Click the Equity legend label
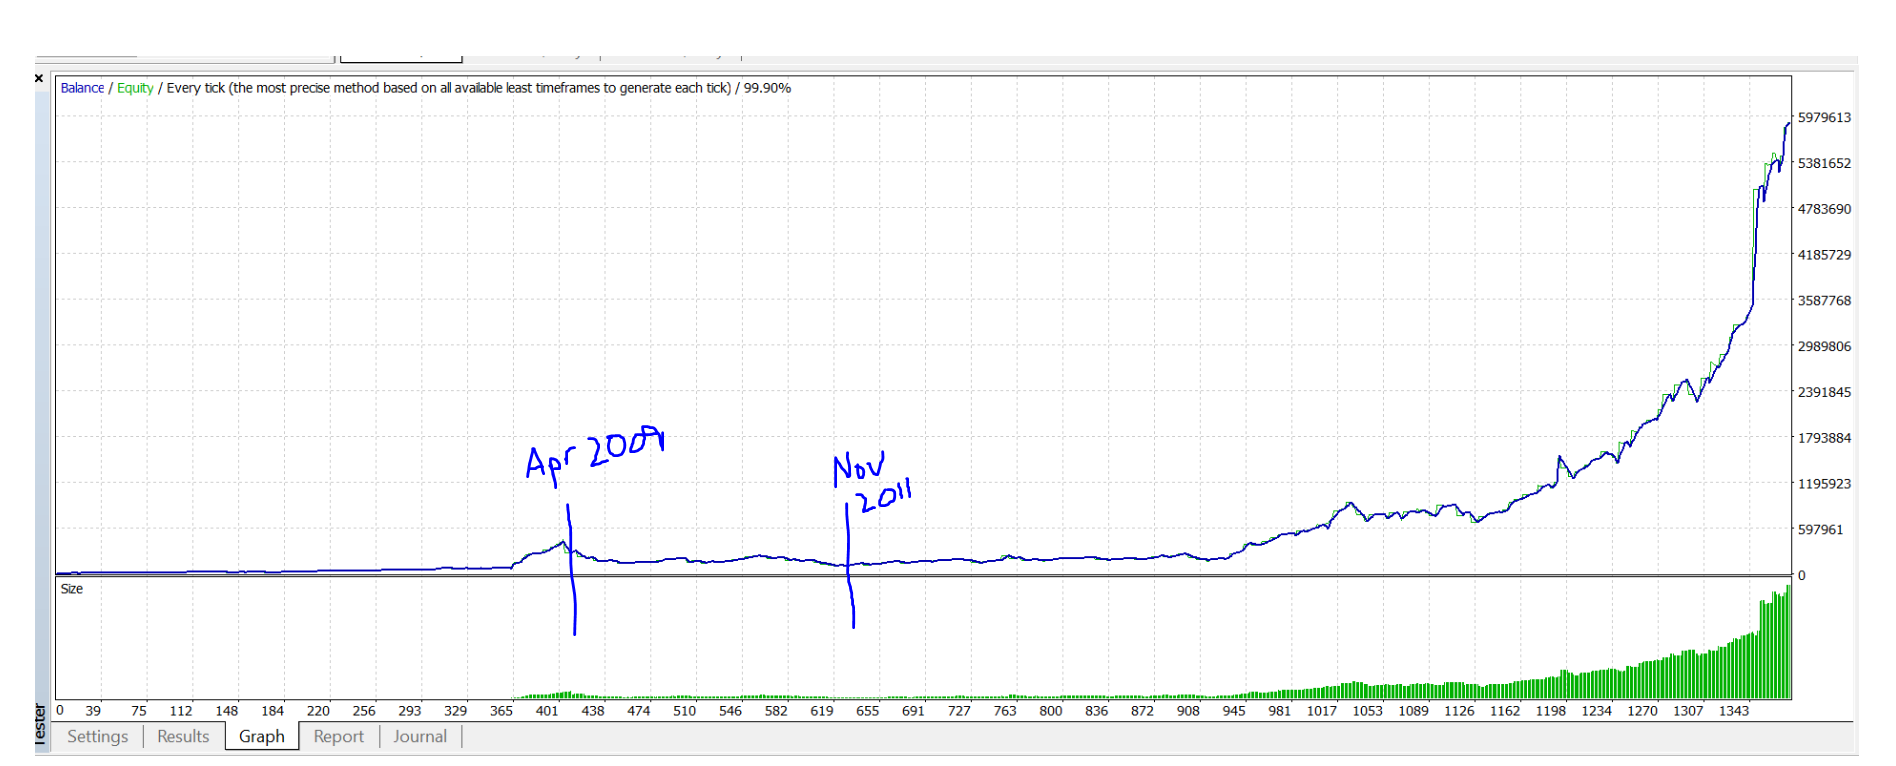 [x=135, y=88]
